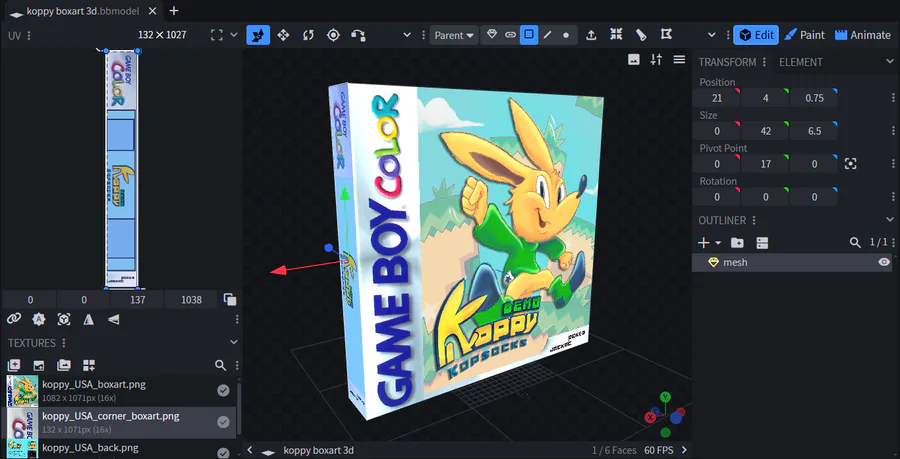Select the Pivot tool
Viewport: 900px width, 459px height.
(x=333, y=35)
